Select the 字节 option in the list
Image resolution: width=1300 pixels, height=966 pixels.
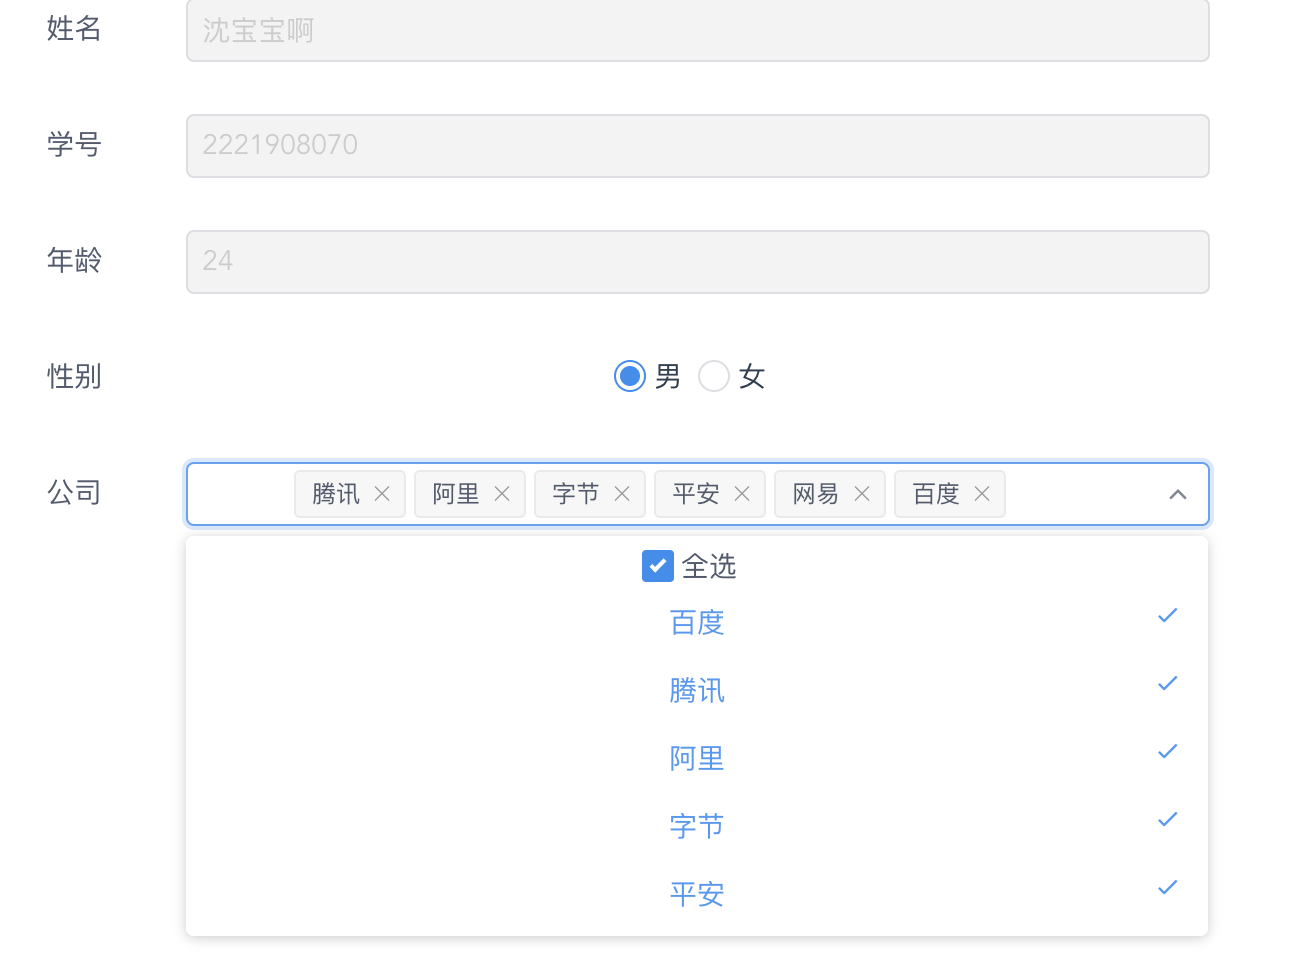click(x=697, y=826)
